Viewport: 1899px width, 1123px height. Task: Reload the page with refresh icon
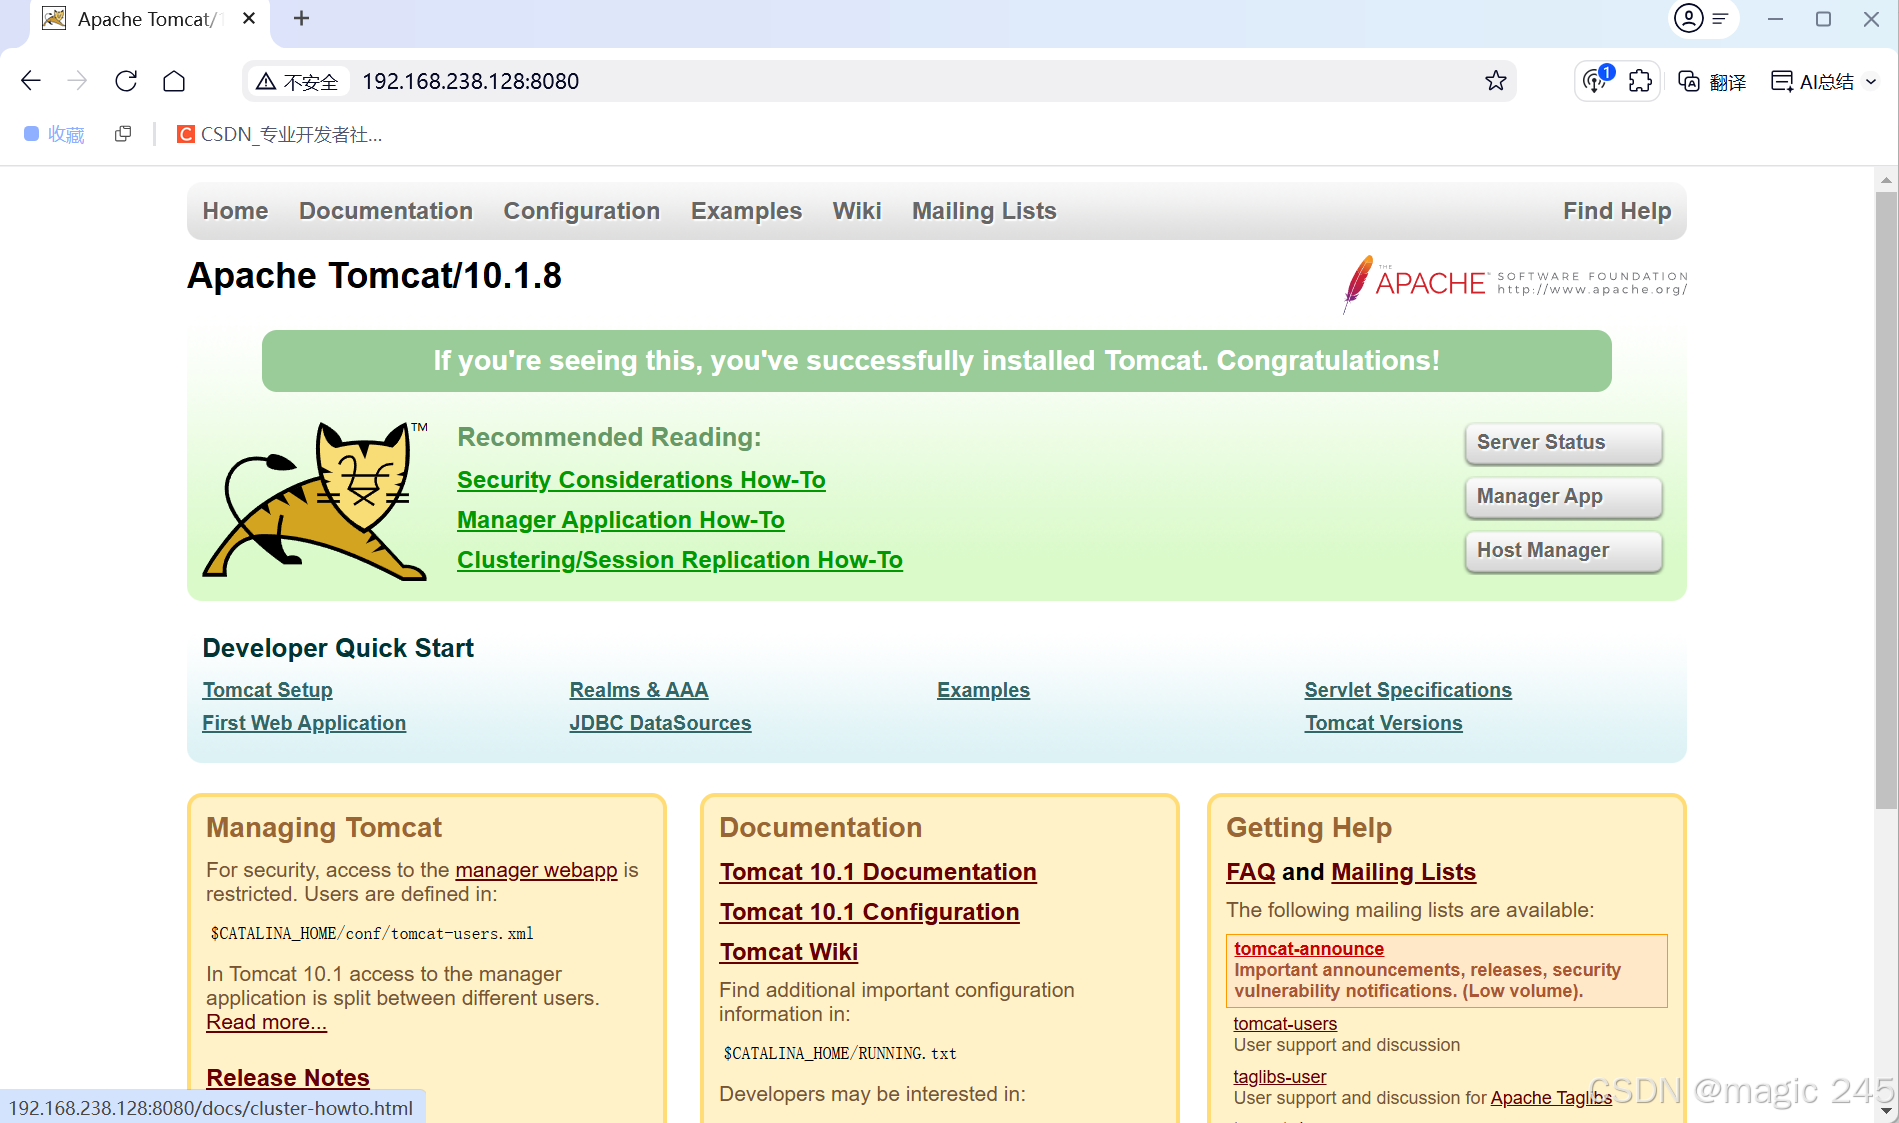pyautogui.click(x=126, y=81)
